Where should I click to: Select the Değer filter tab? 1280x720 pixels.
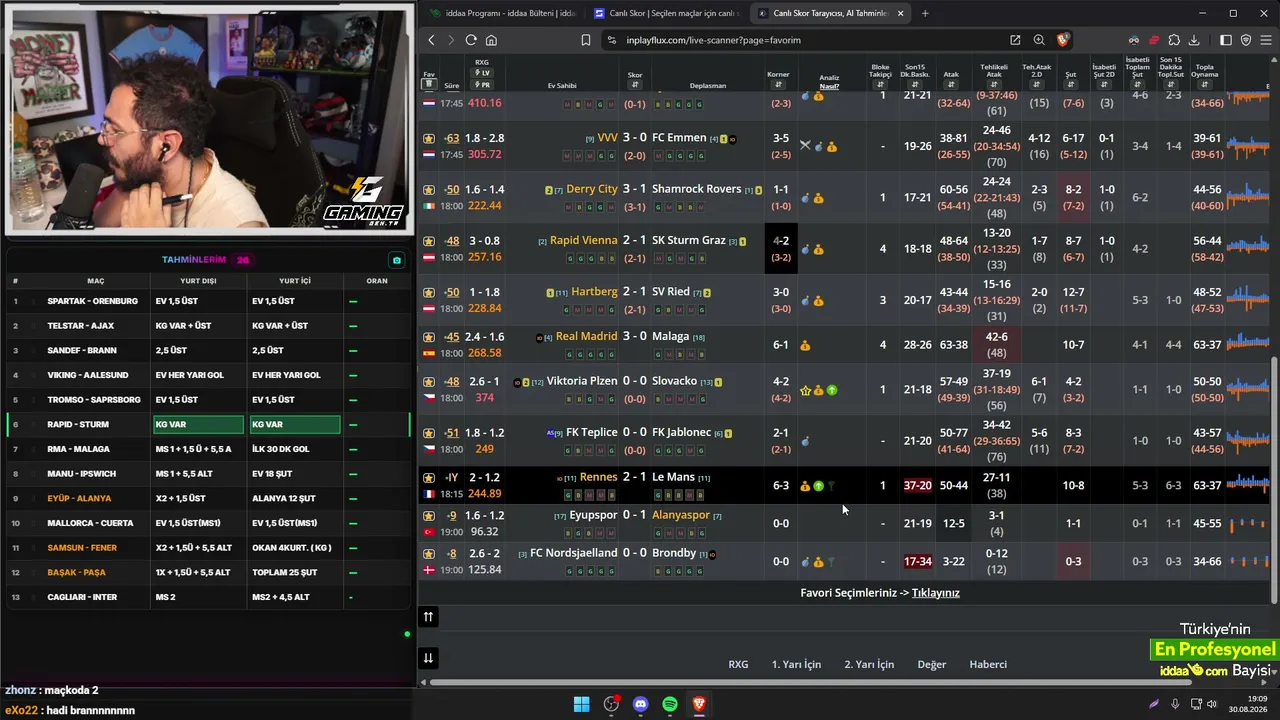[932, 664]
